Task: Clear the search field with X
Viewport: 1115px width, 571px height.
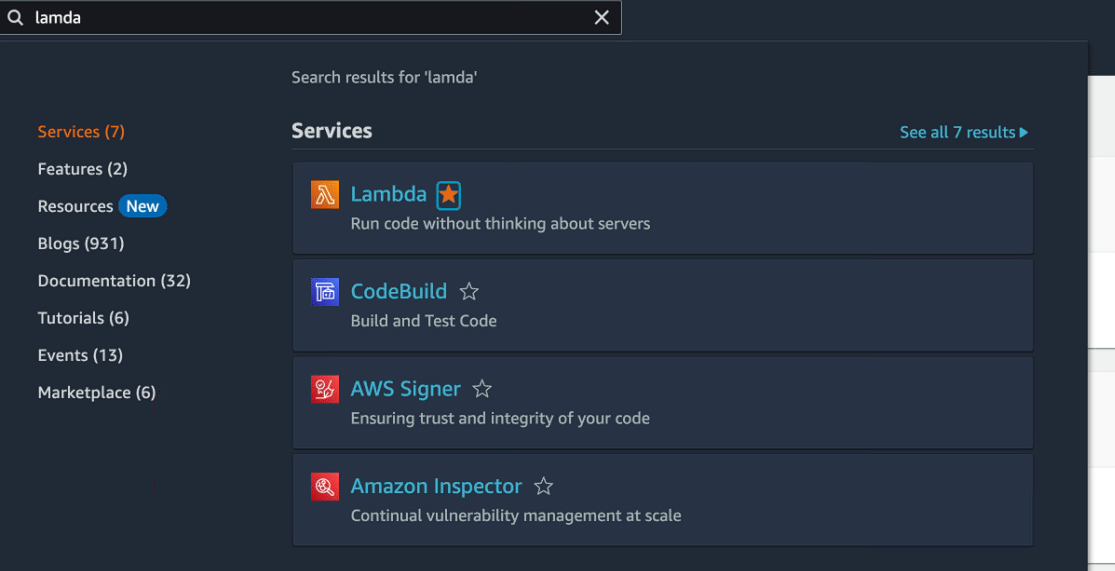Action: (602, 18)
